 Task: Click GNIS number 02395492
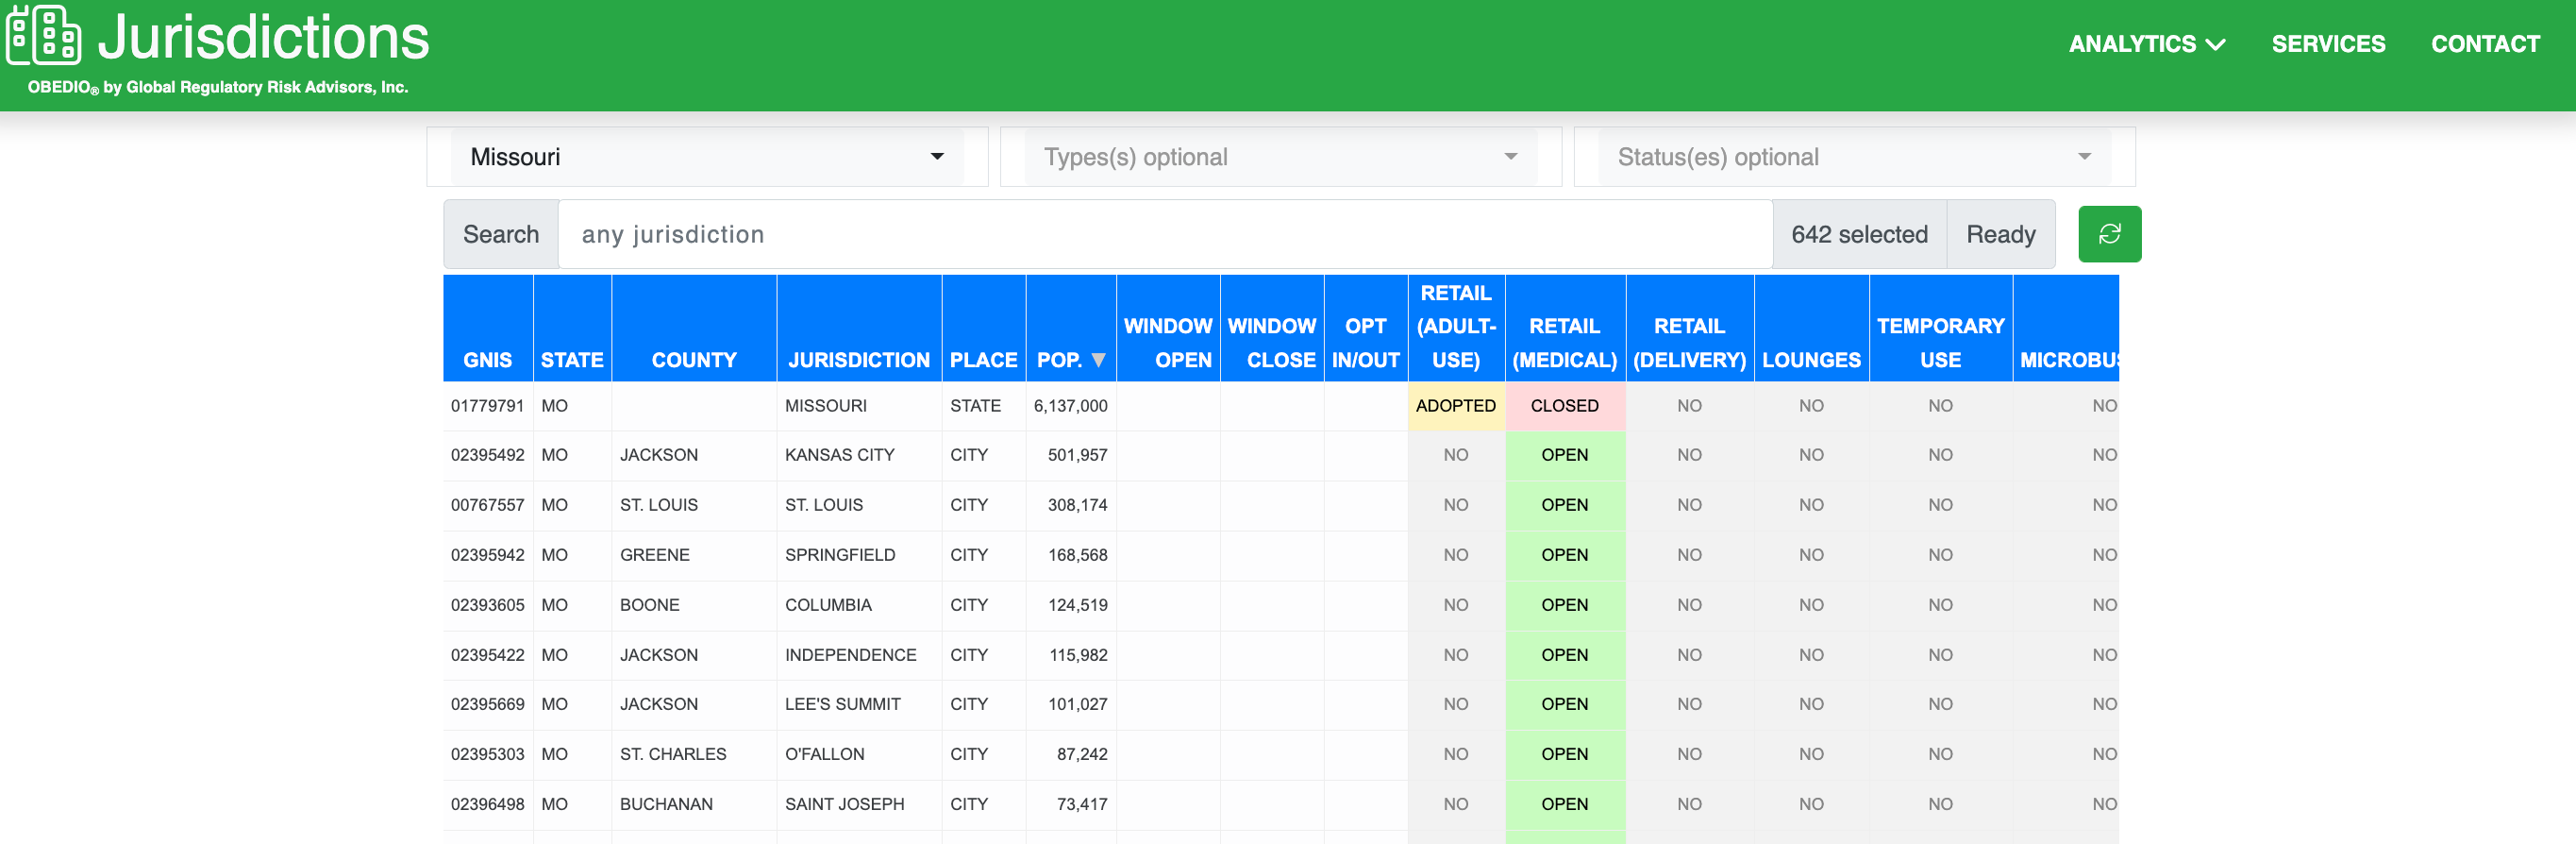tap(487, 455)
